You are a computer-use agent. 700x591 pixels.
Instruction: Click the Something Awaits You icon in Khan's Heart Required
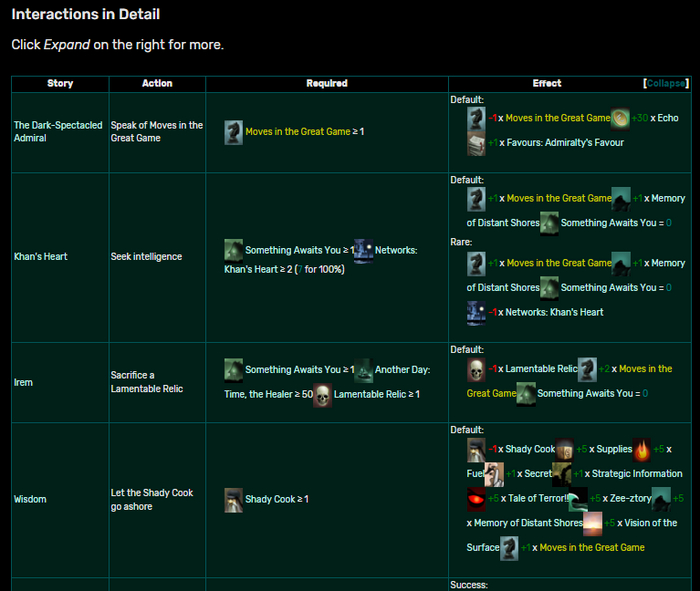[233, 250]
